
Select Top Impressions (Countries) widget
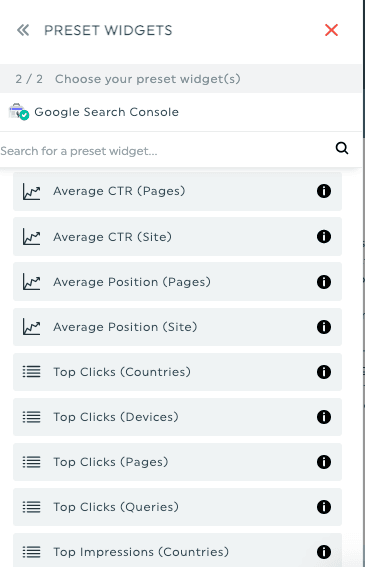point(177,550)
